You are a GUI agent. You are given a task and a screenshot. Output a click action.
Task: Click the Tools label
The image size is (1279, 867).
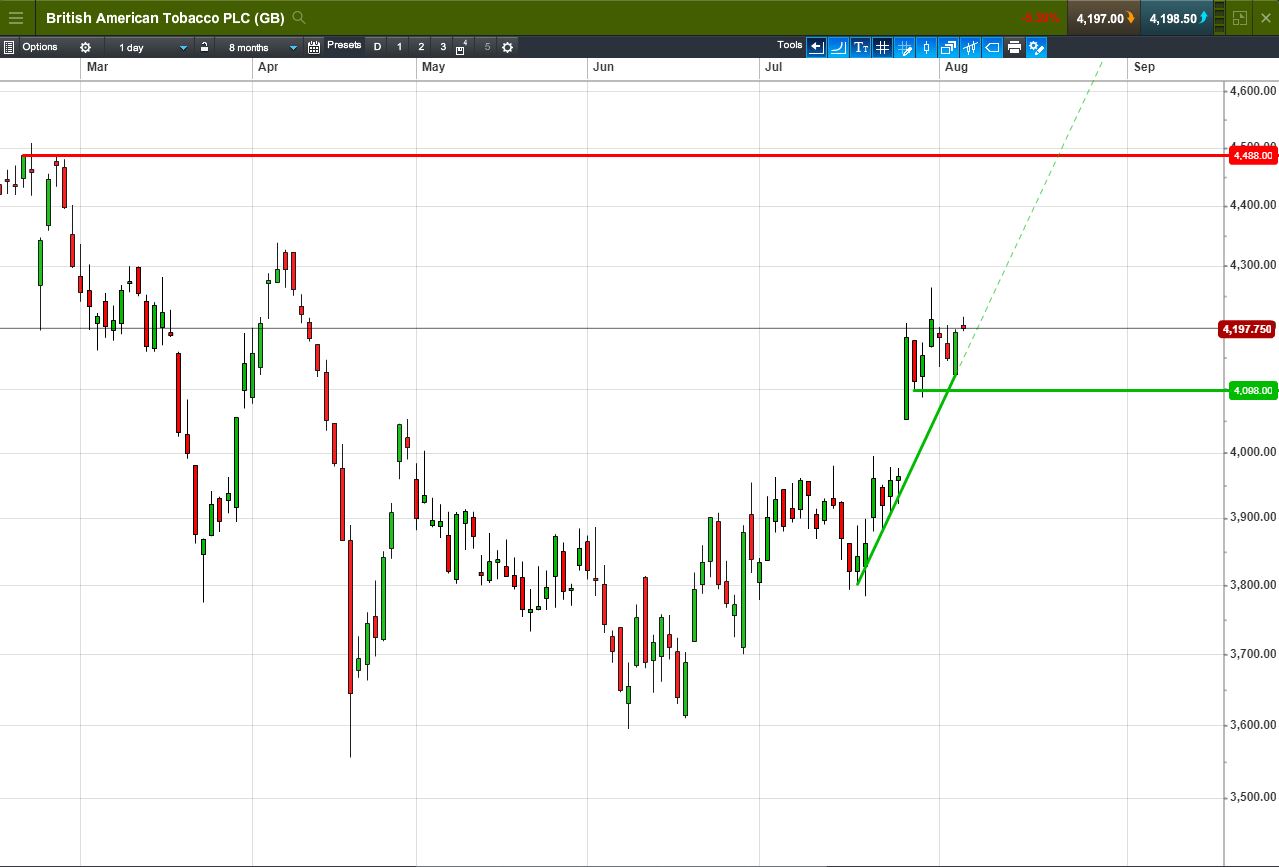pyautogui.click(x=790, y=45)
